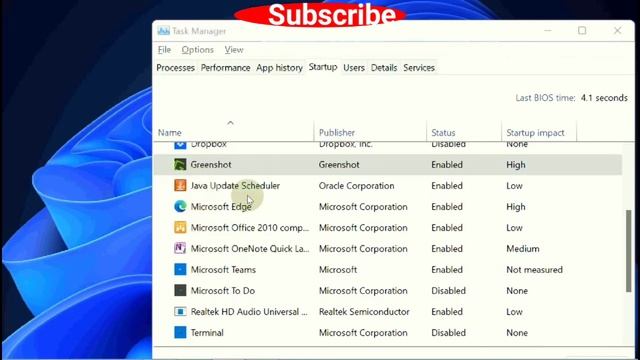640x360 pixels.
Task: Sort by the Status column header
Action: pos(443,133)
